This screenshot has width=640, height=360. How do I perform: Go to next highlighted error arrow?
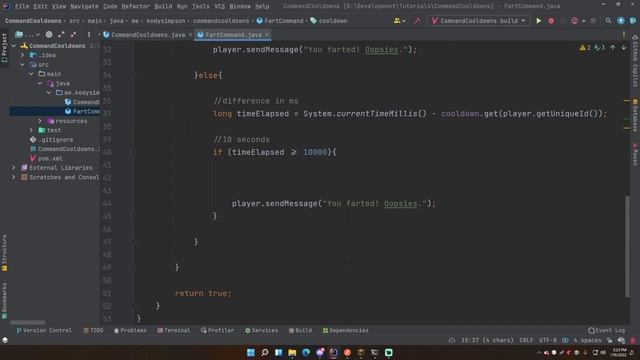(624, 48)
